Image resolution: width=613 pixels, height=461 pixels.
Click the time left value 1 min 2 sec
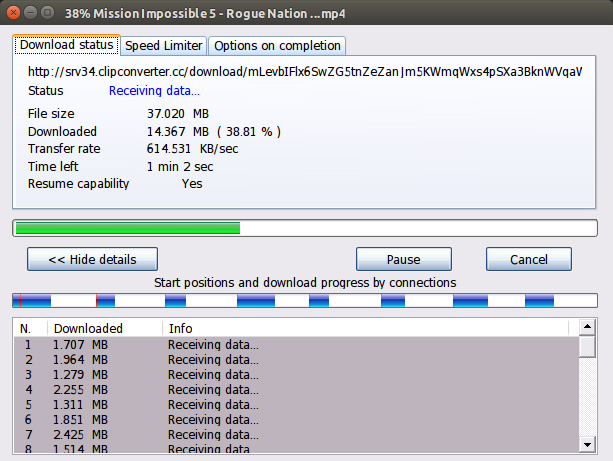pos(180,167)
